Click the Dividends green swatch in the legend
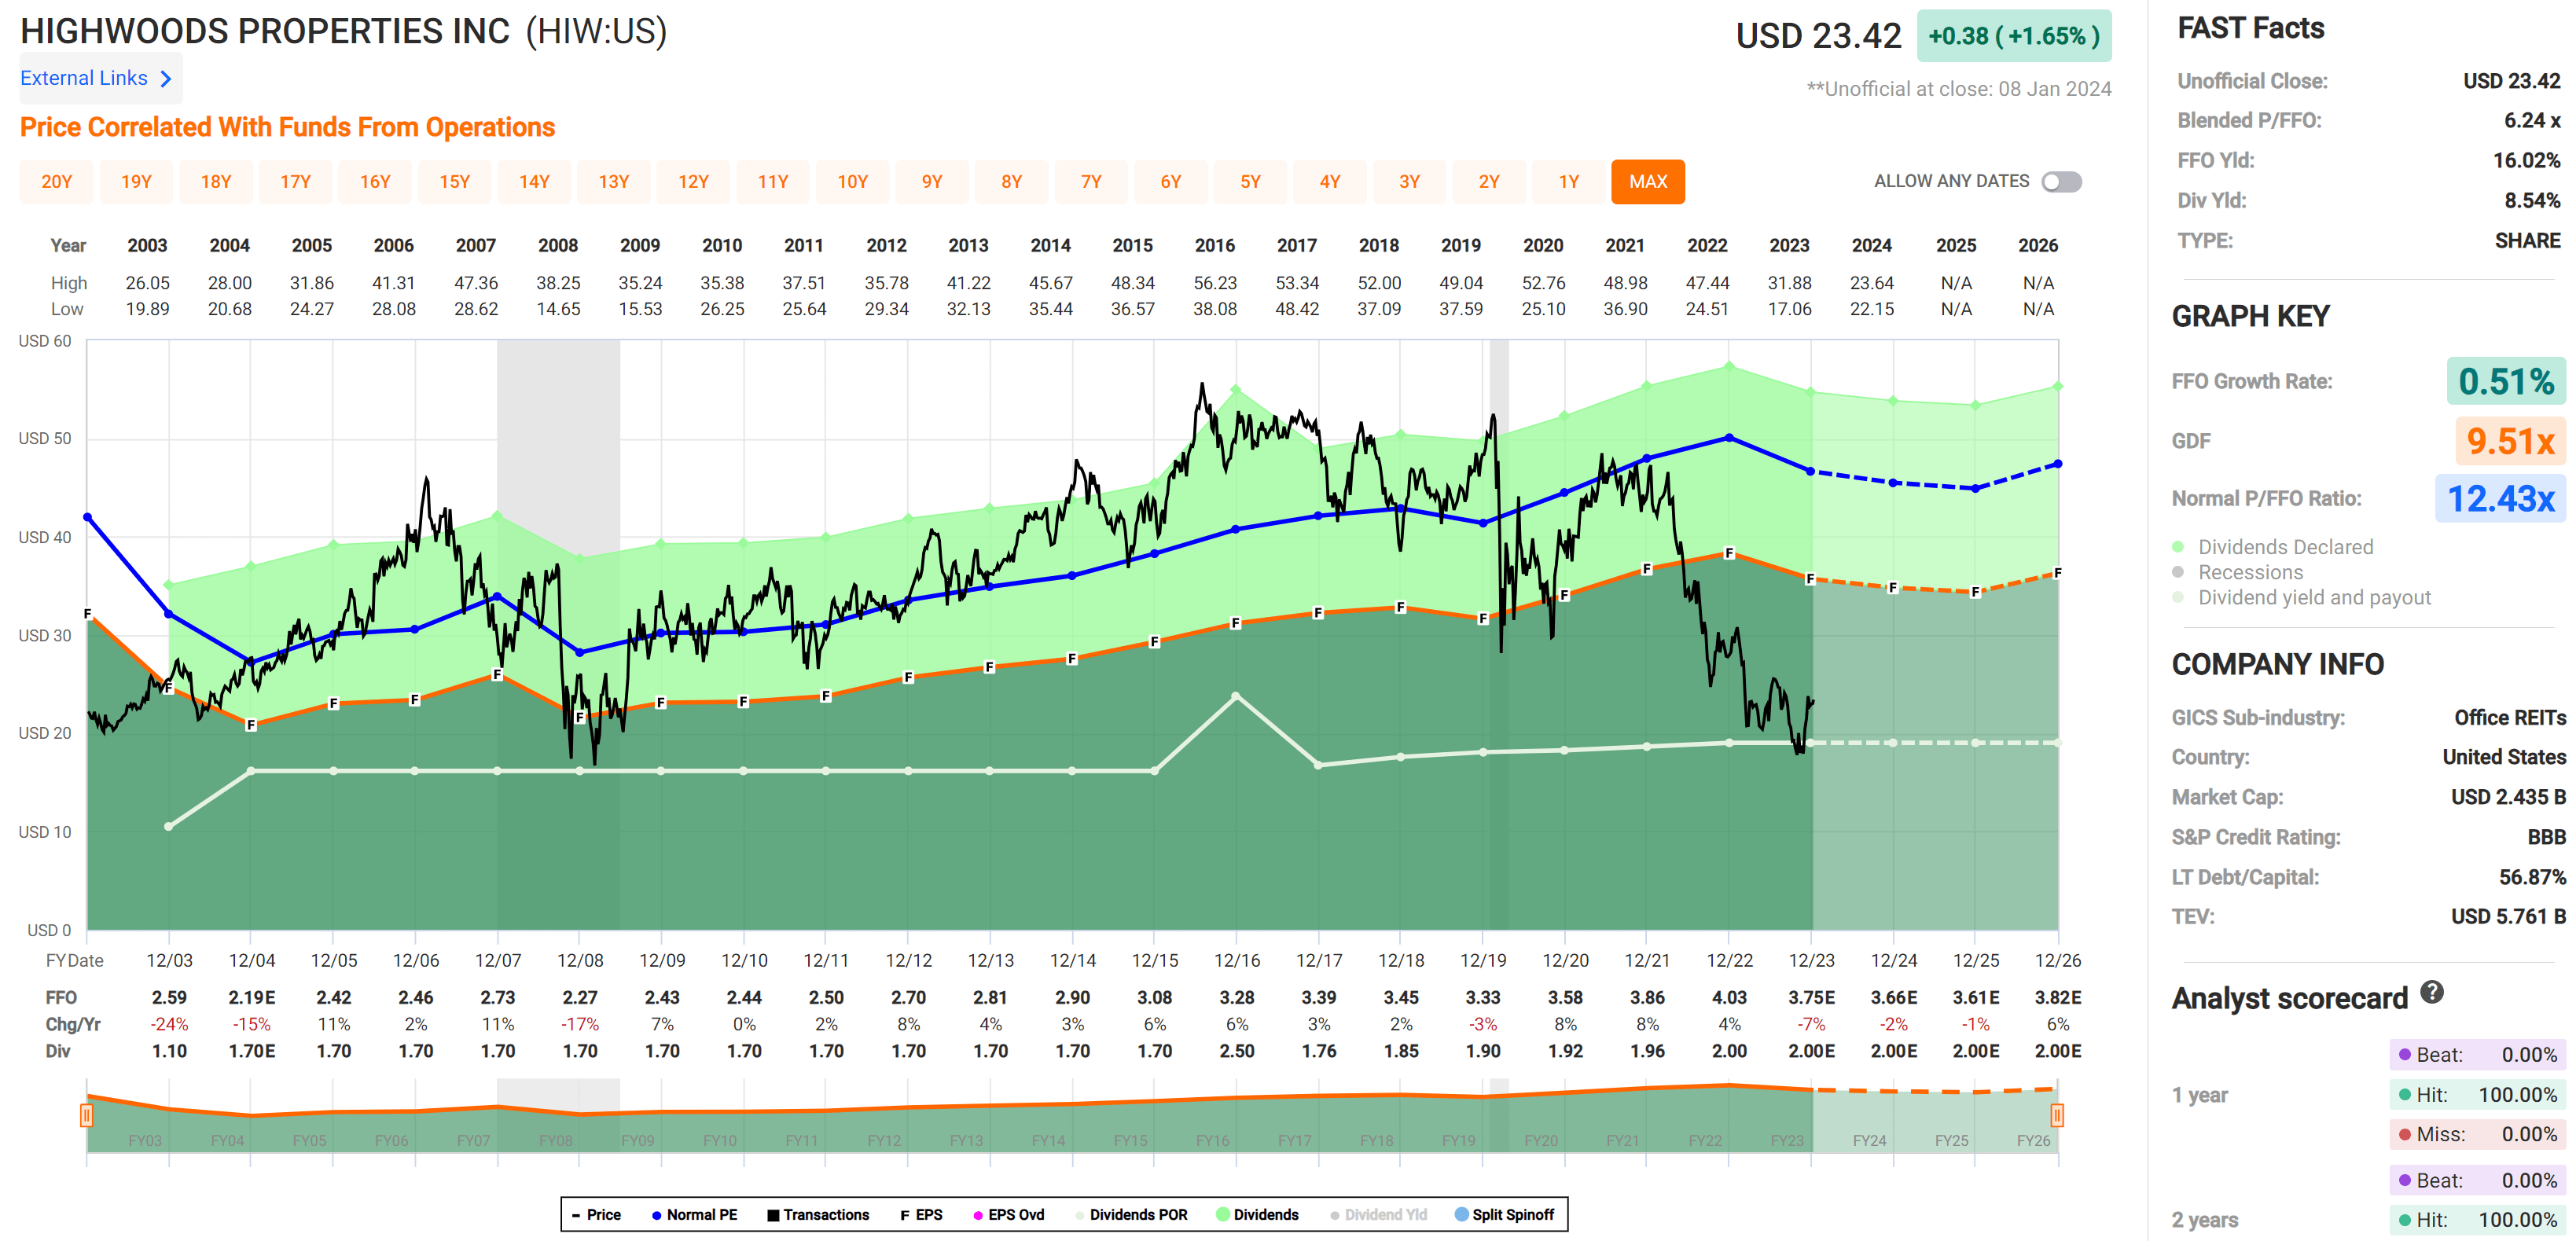The width and height of the screenshot is (2576, 1241). click(1223, 1214)
